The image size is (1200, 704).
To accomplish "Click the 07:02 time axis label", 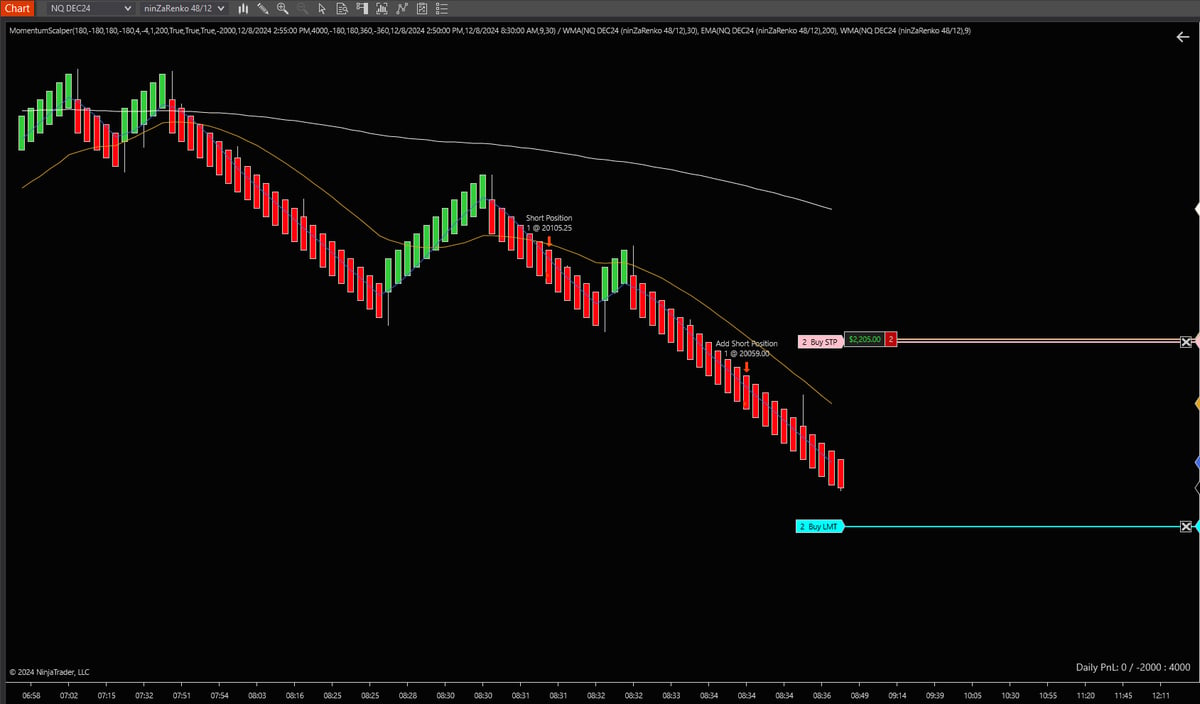I will point(69,695).
